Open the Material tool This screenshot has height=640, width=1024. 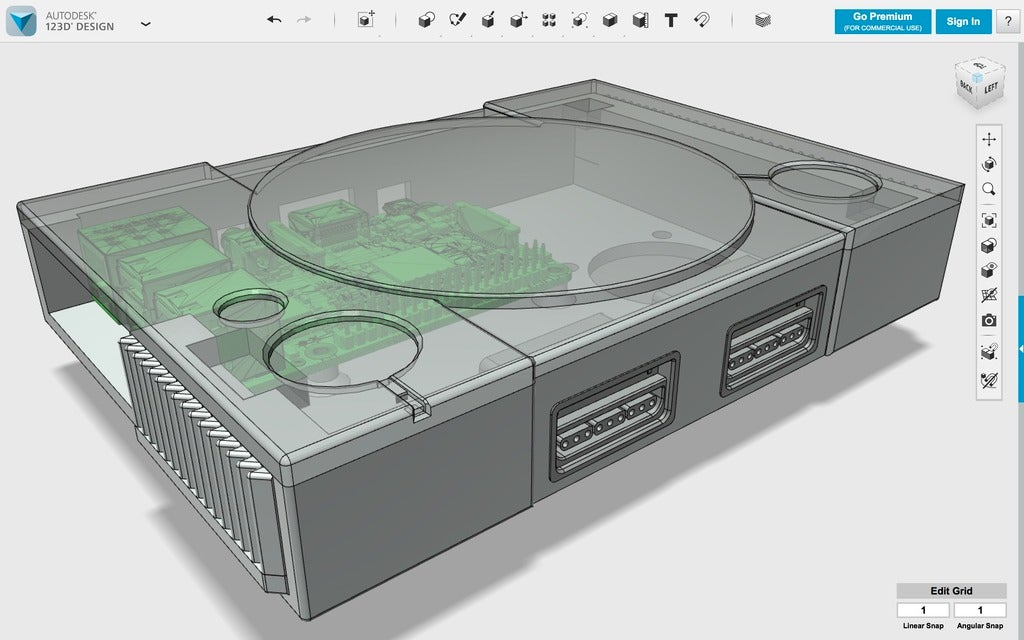click(763, 20)
